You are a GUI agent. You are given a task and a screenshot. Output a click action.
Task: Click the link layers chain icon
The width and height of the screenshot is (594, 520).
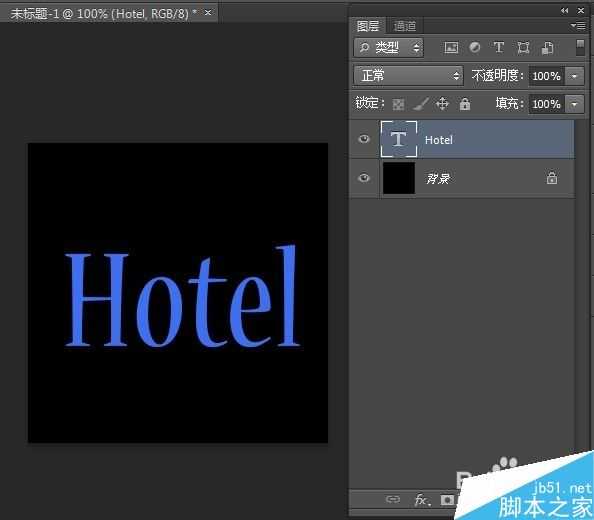point(393,500)
